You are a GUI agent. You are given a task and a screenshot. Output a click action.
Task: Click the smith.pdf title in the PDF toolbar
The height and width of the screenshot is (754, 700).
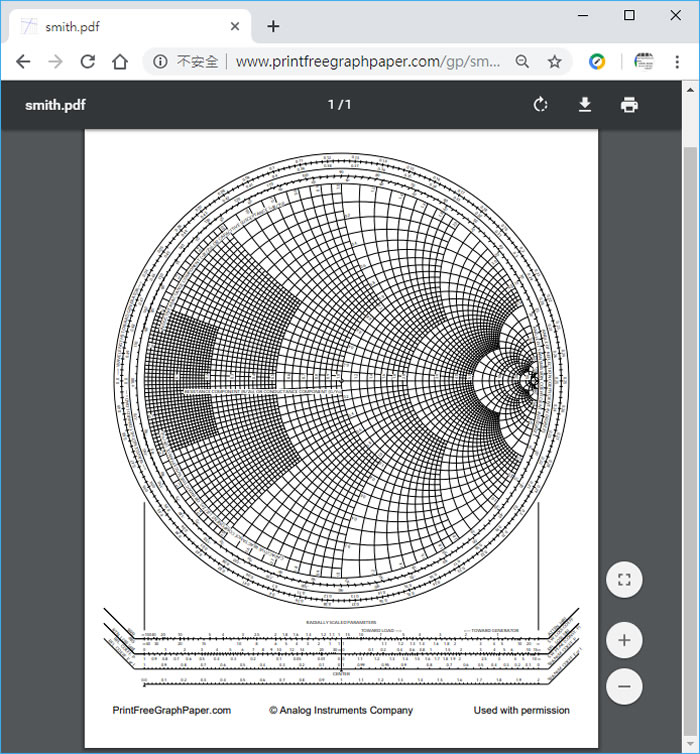[55, 105]
